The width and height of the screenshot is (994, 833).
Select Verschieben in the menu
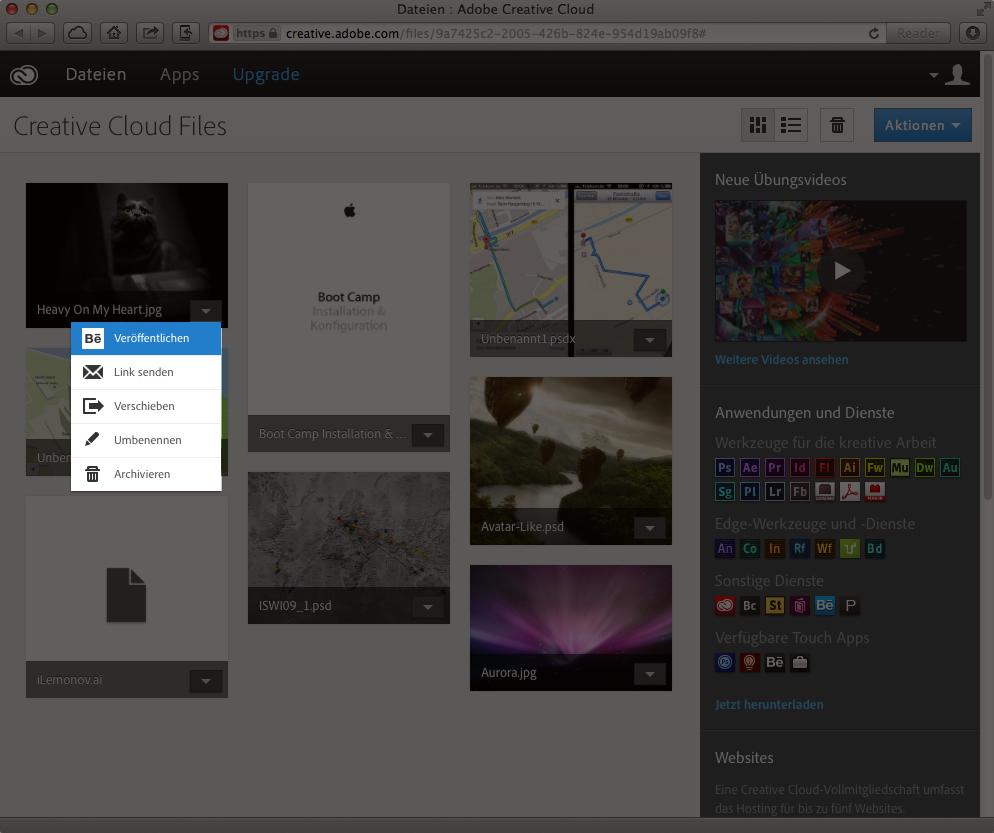(146, 406)
